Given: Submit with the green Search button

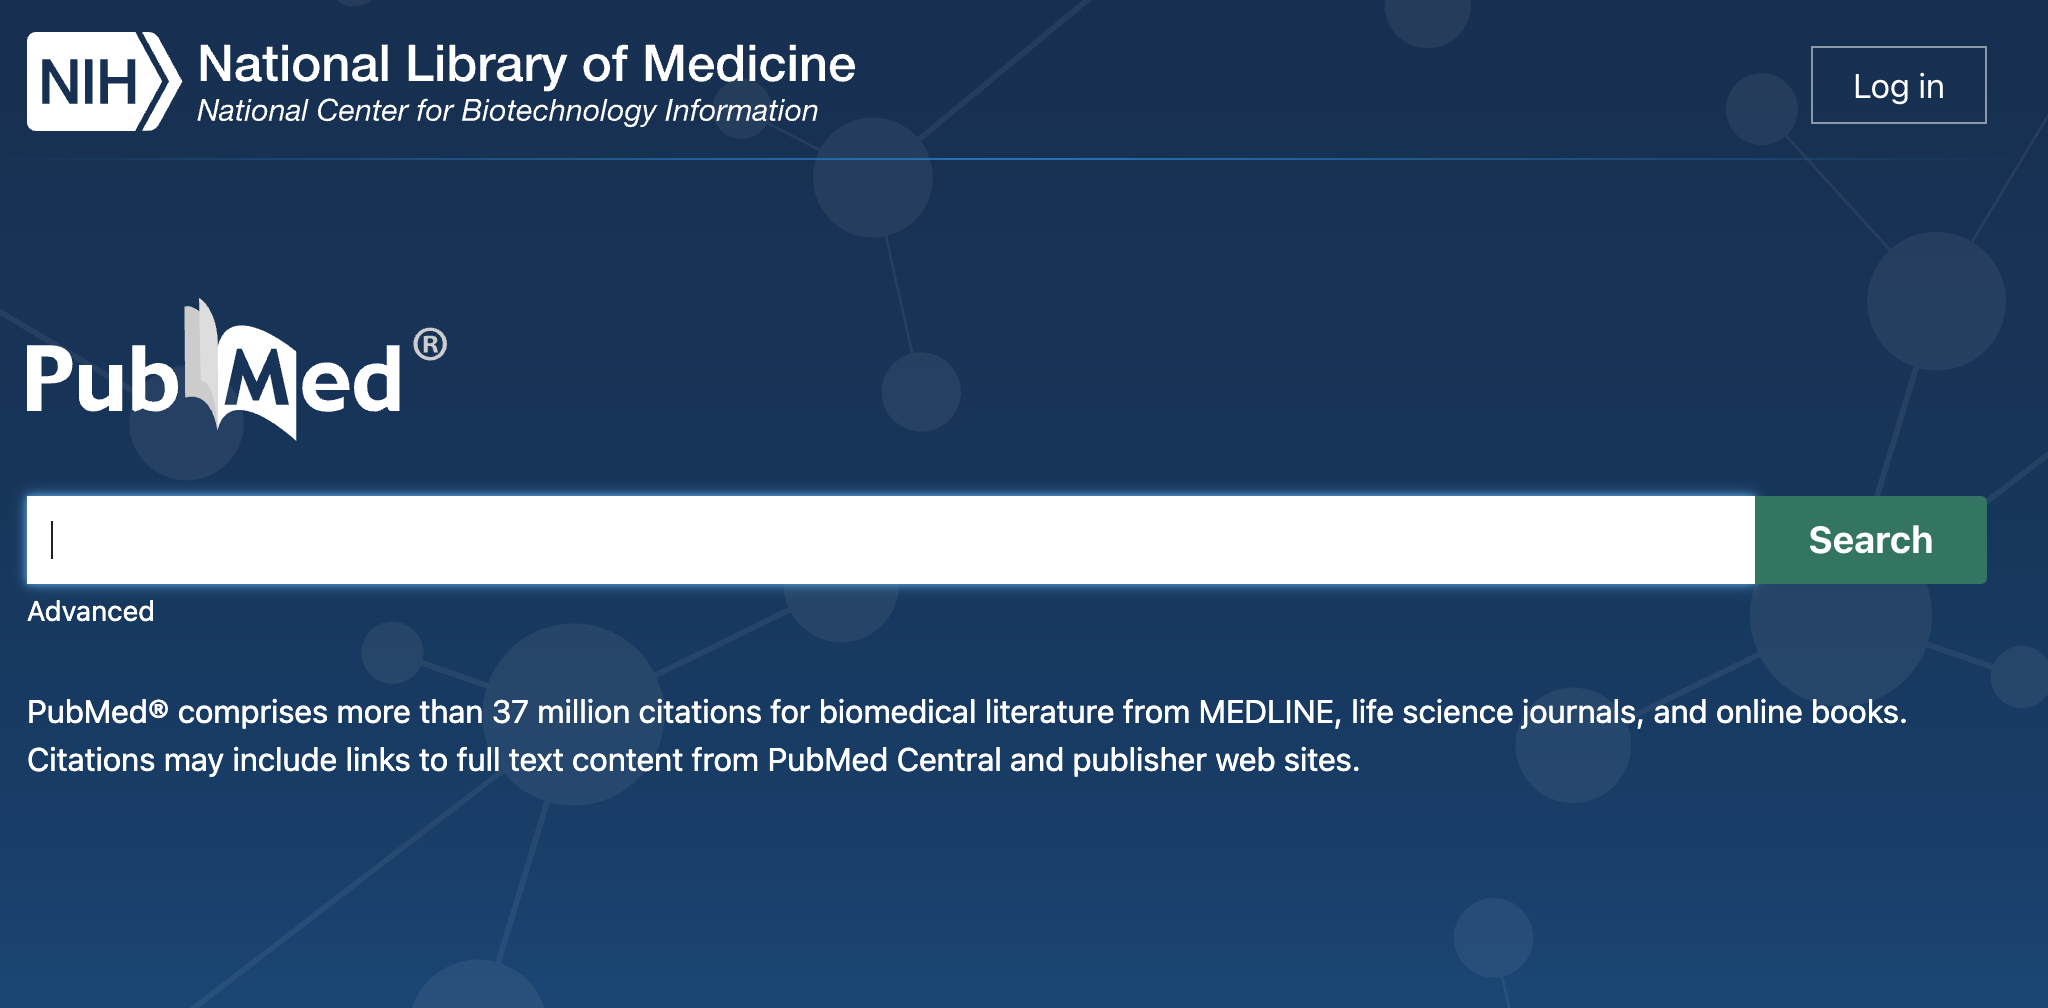Looking at the screenshot, I should 1870,540.
